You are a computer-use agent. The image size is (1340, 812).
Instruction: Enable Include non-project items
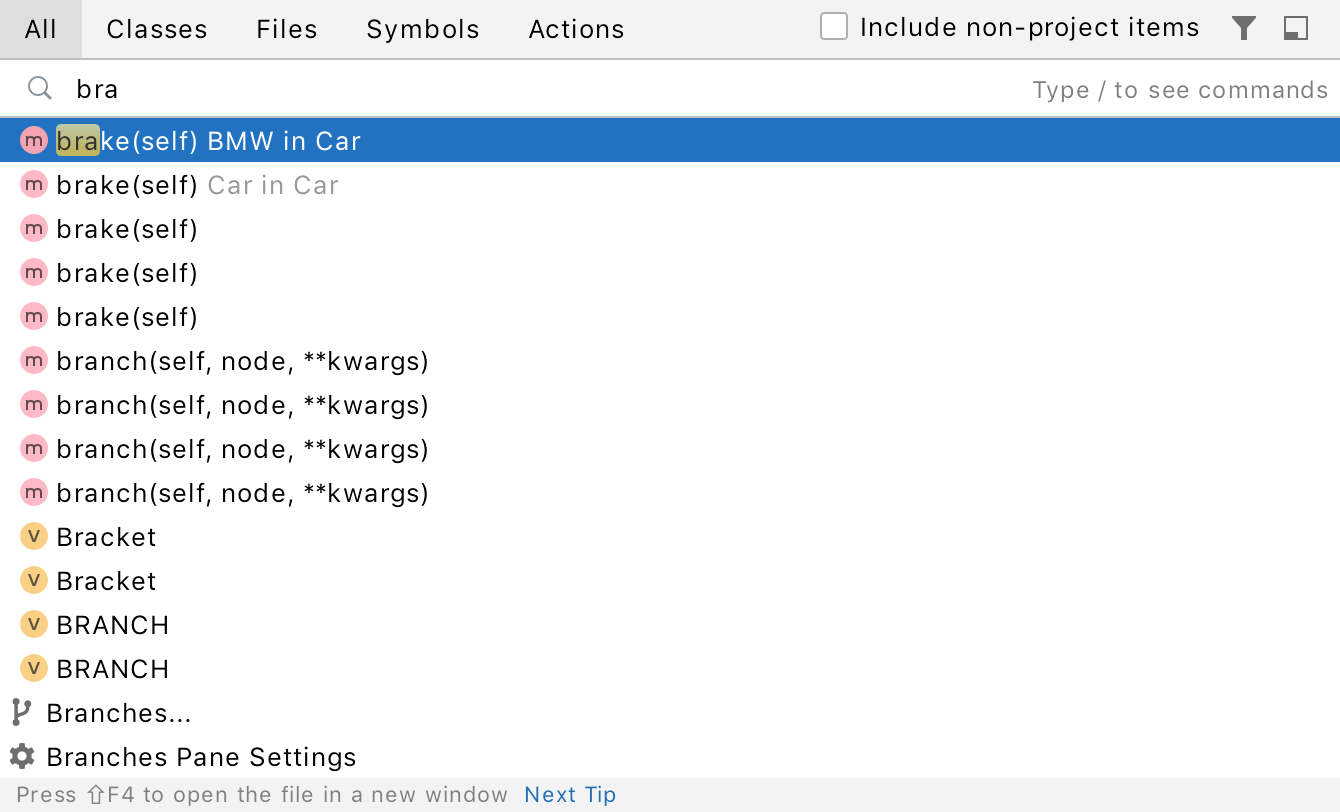pyautogui.click(x=833, y=27)
